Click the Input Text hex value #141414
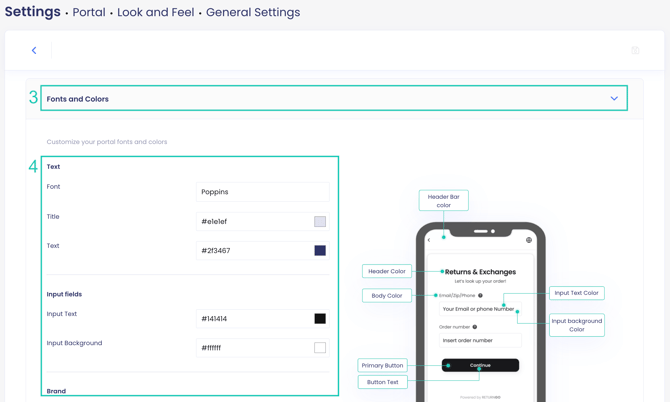The height and width of the screenshot is (402, 670). [x=250, y=319]
